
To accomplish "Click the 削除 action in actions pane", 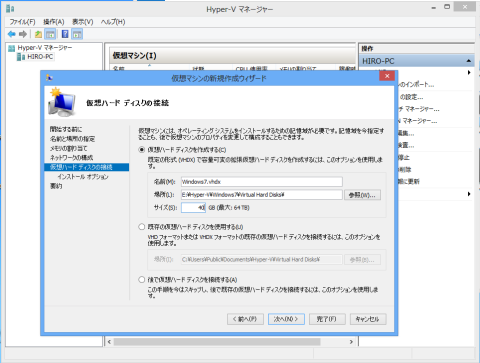I will 405,169.
